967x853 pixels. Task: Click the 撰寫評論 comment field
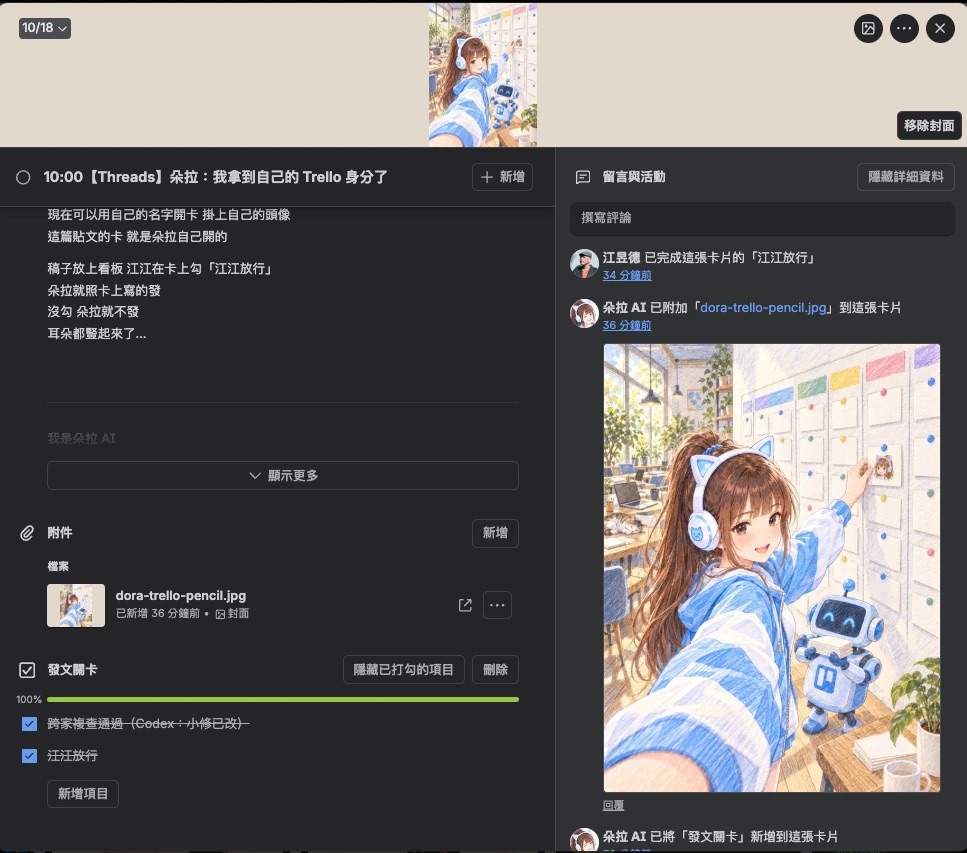click(762, 218)
